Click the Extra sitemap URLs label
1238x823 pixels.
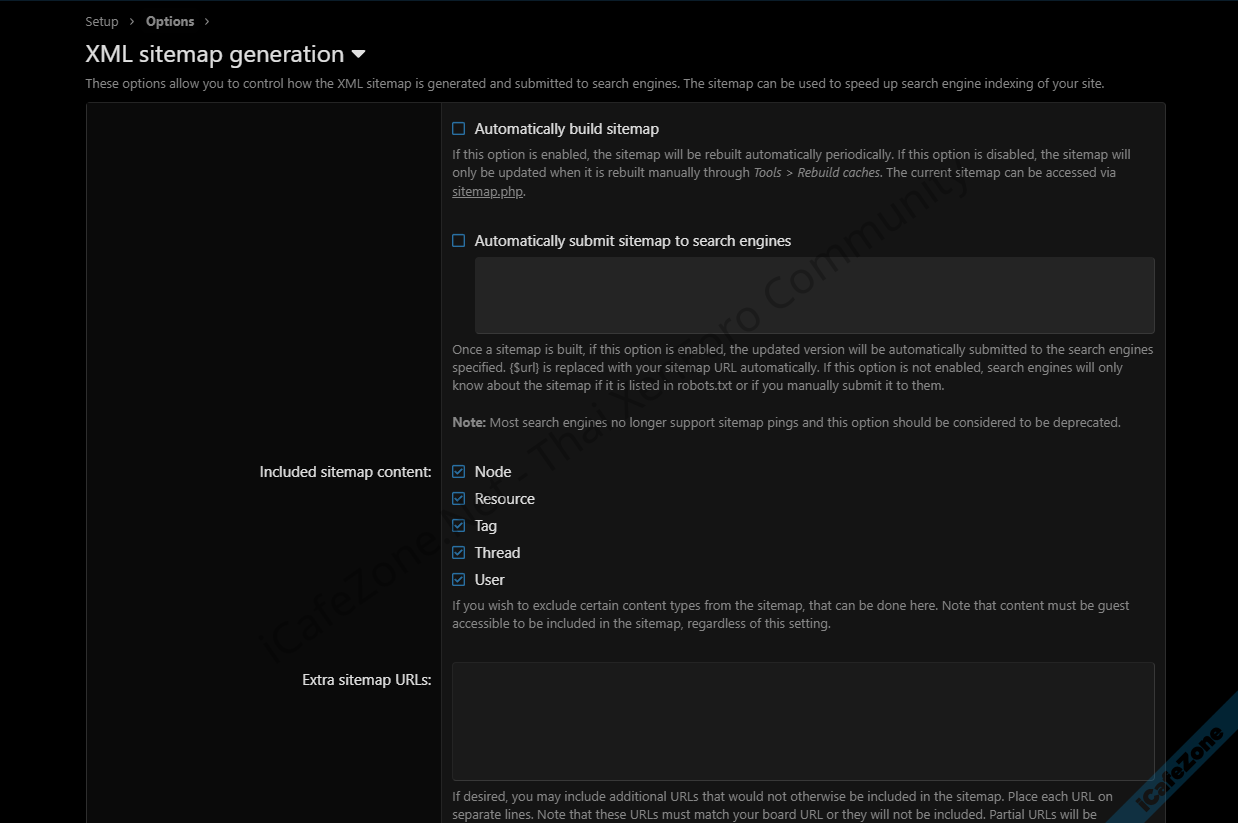(366, 680)
